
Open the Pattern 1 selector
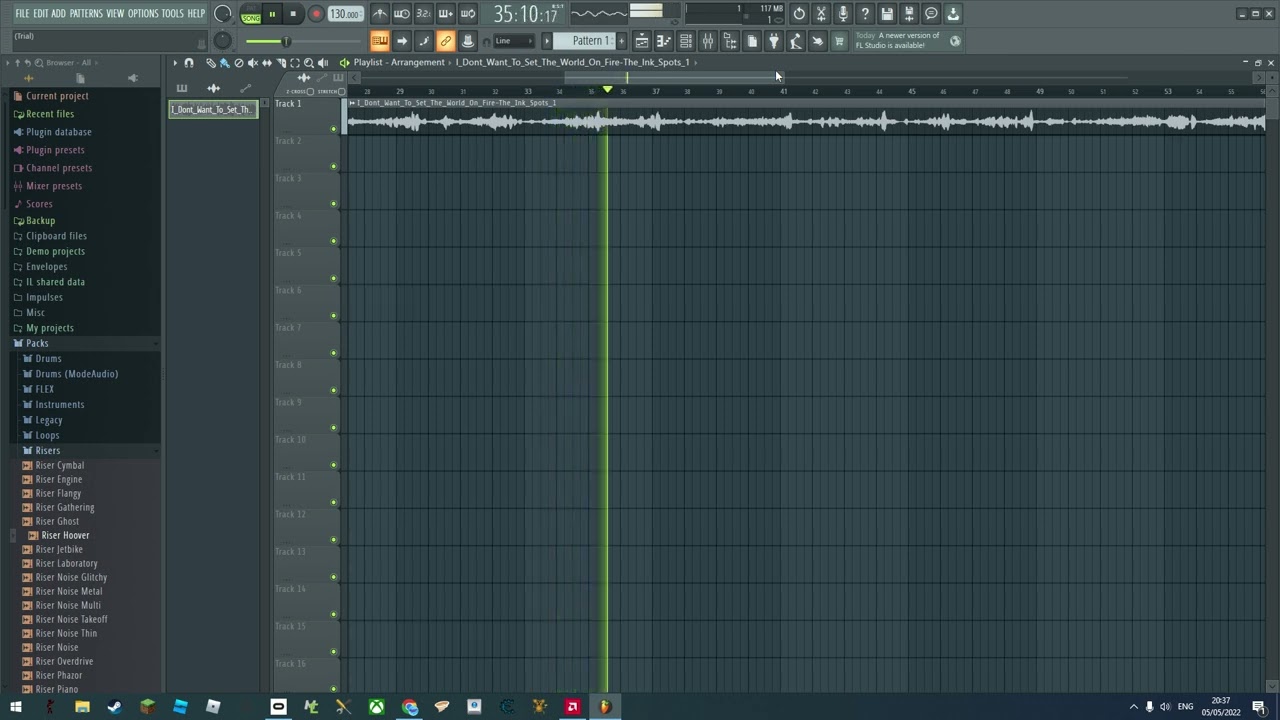click(586, 41)
